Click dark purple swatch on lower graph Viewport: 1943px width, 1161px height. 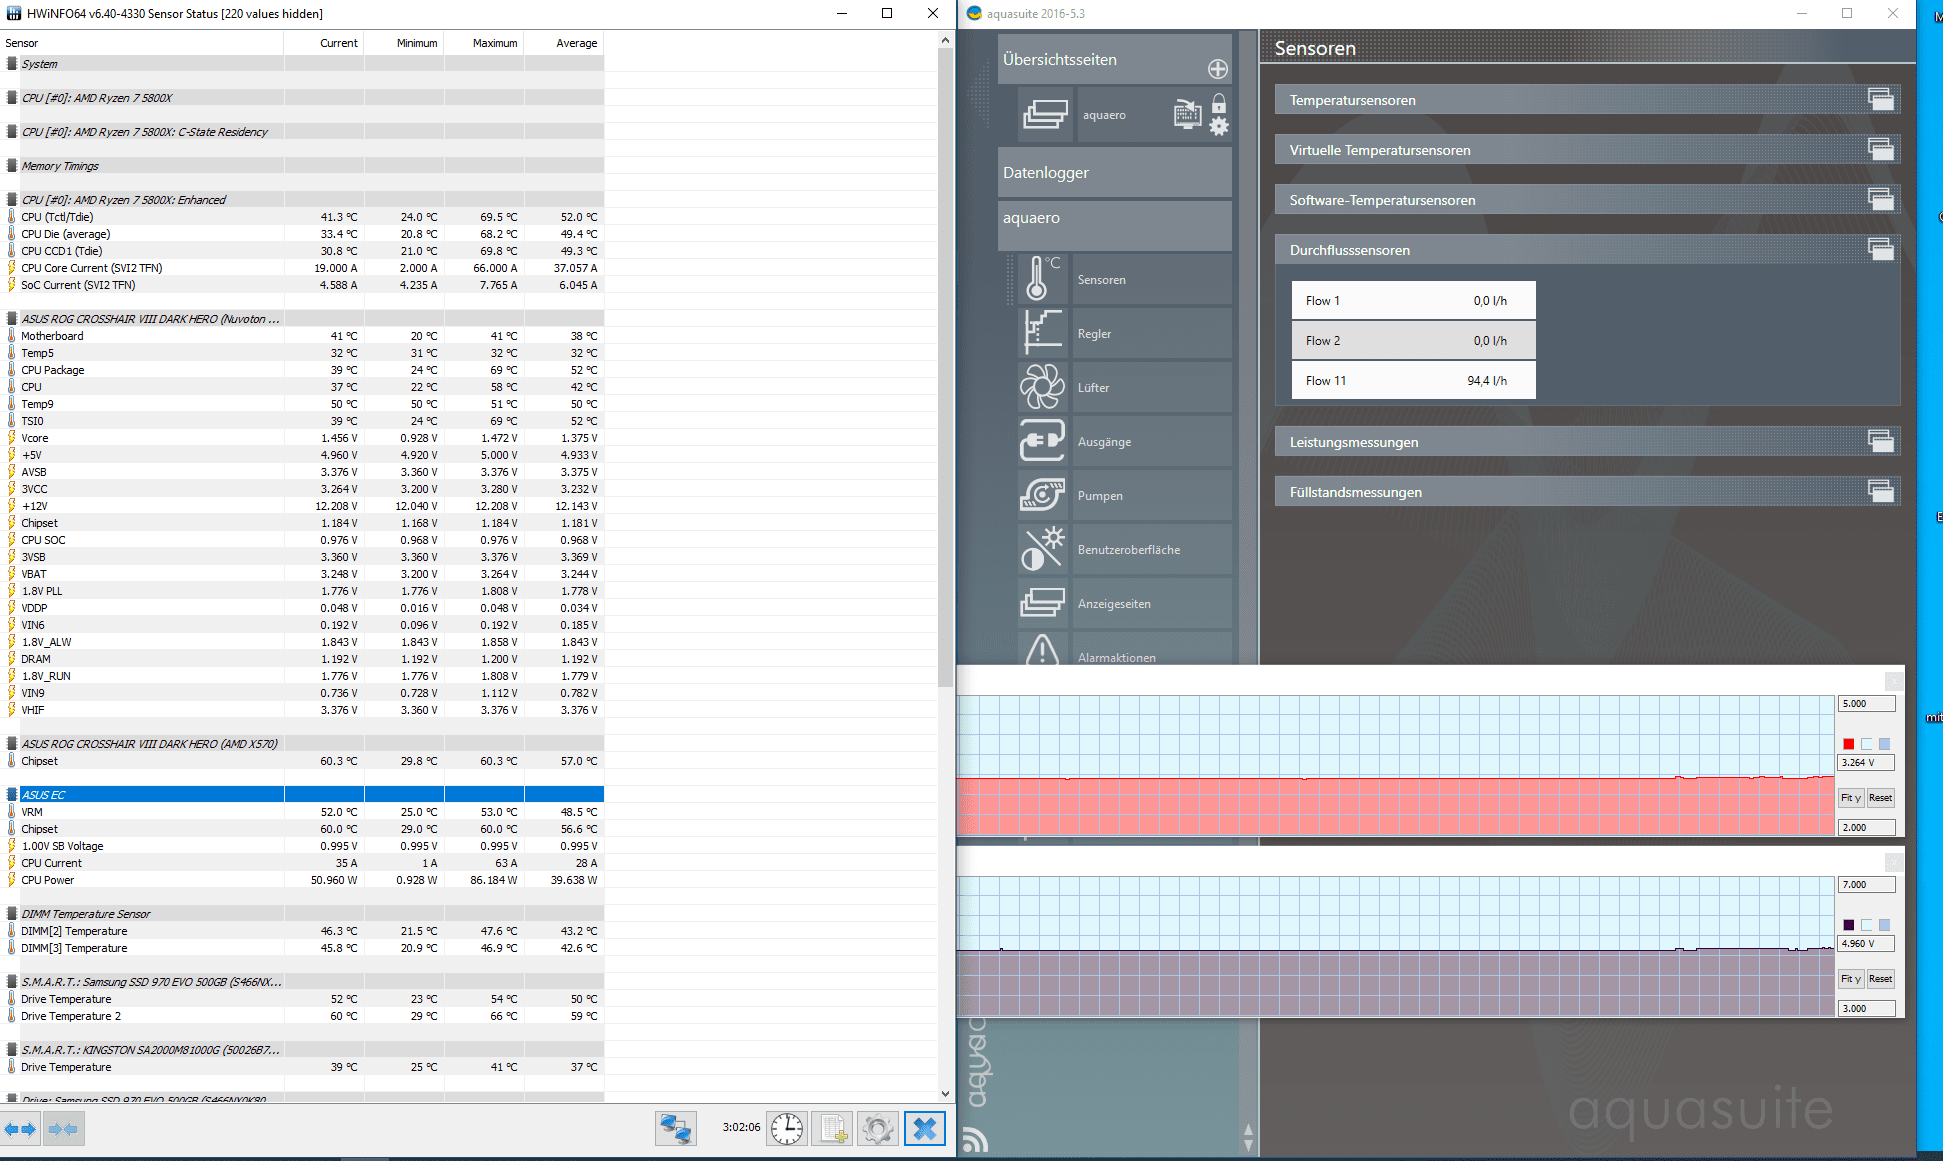pos(1848,925)
